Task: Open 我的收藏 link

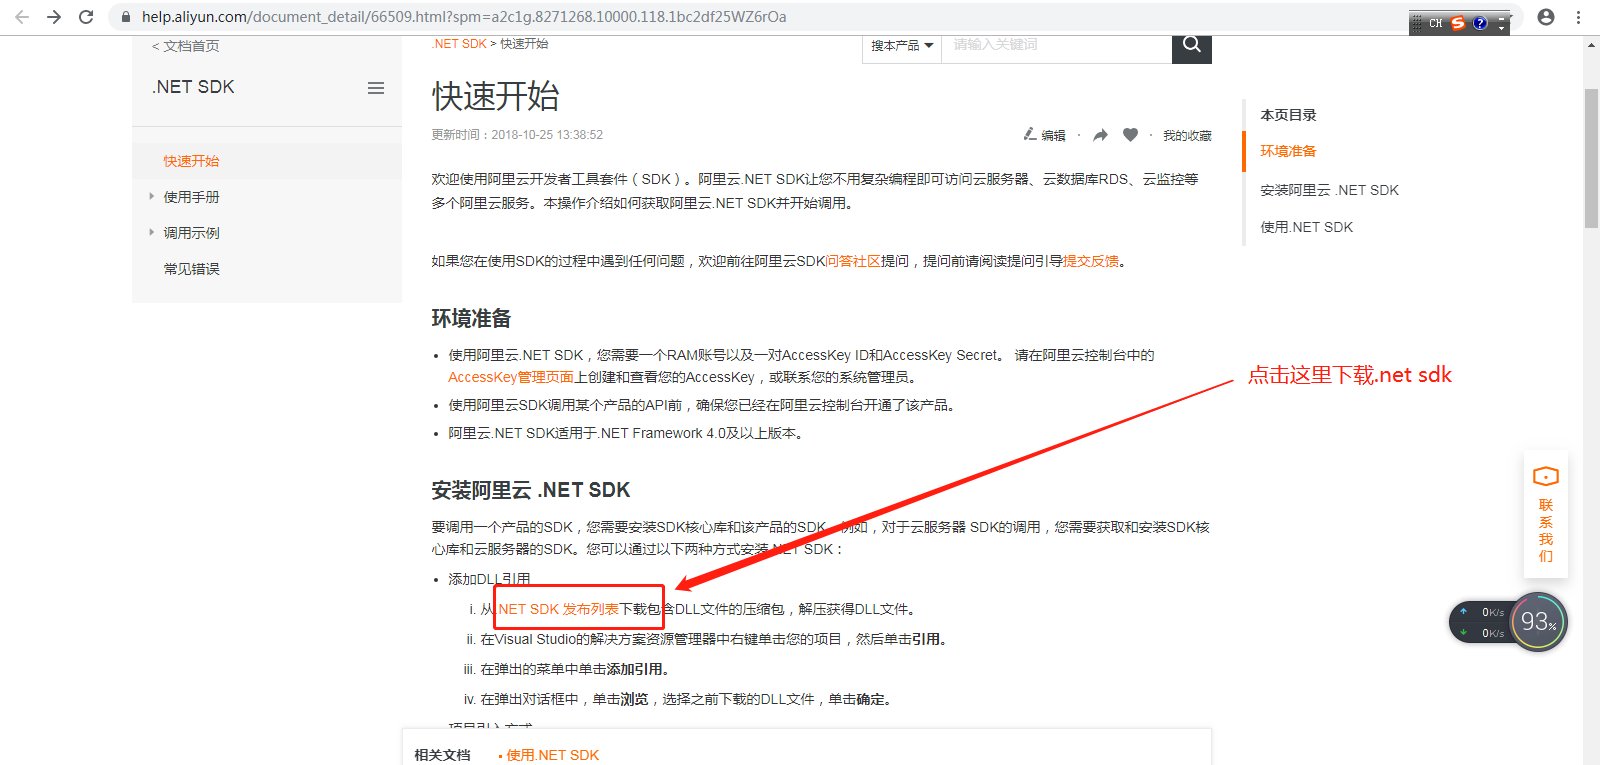Action: tap(1187, 136)
